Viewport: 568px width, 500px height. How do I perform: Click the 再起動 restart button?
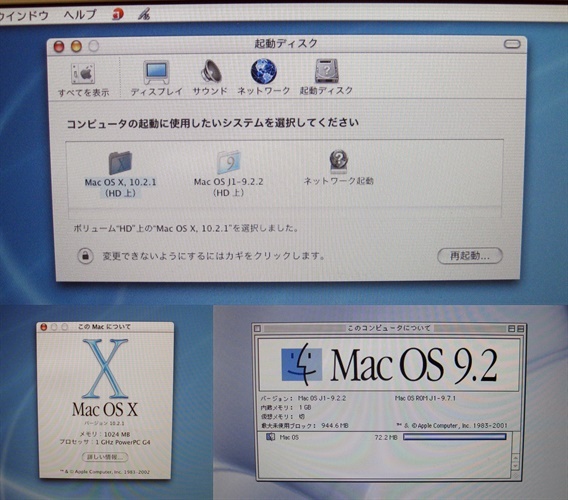pyautogui.click(x=470, y=256)
